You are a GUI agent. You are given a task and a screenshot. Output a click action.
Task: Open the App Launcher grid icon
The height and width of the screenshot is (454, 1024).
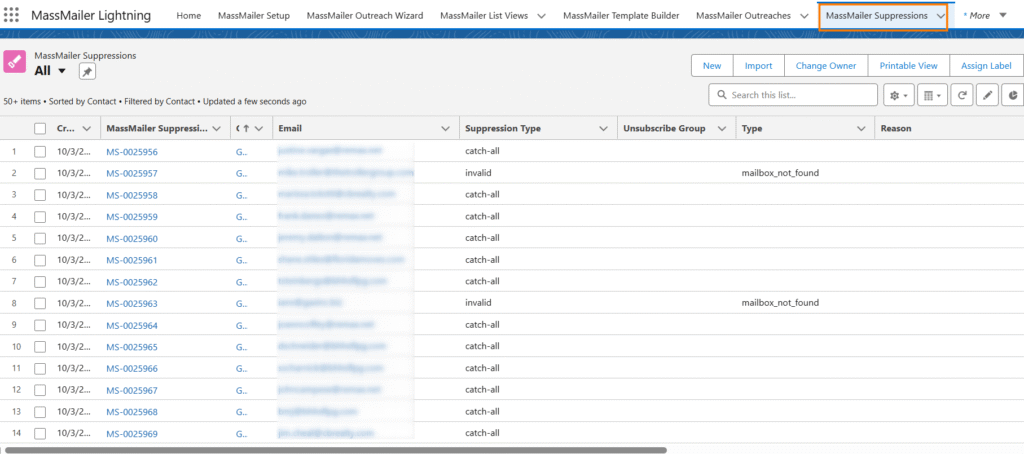point(13,16)
